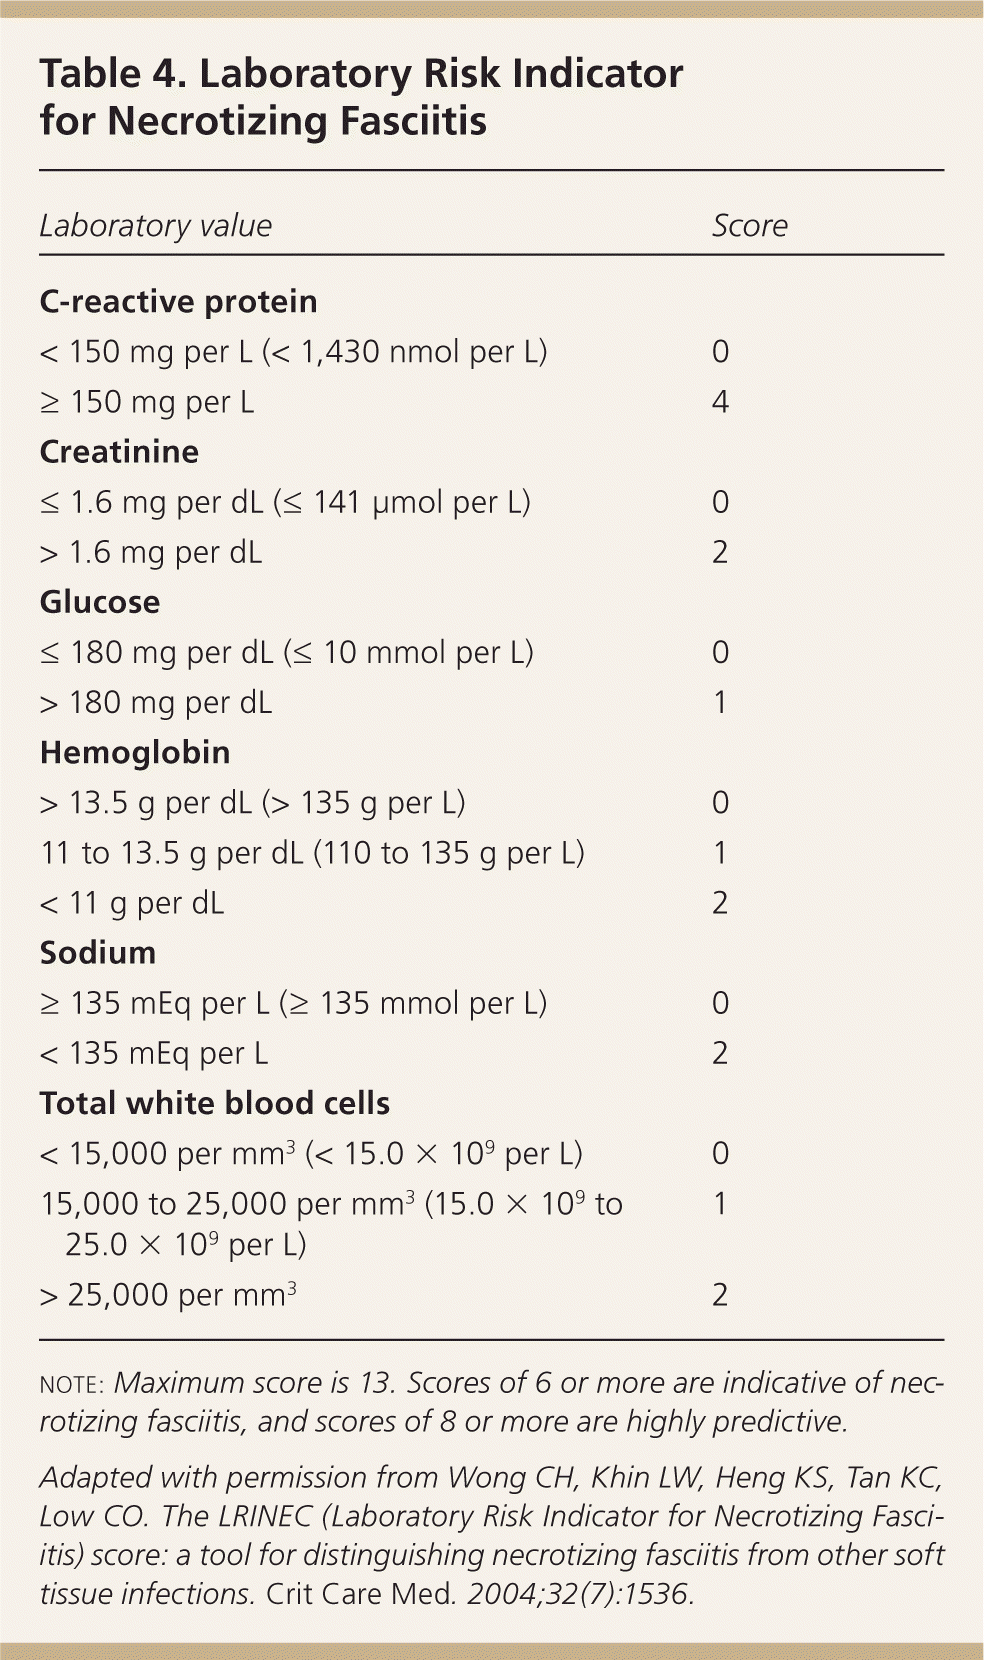Click the '> 180 mg per dL' row
Image resolution: width=984 pixels, height=1660 pixels.
(x=156, y=702)
